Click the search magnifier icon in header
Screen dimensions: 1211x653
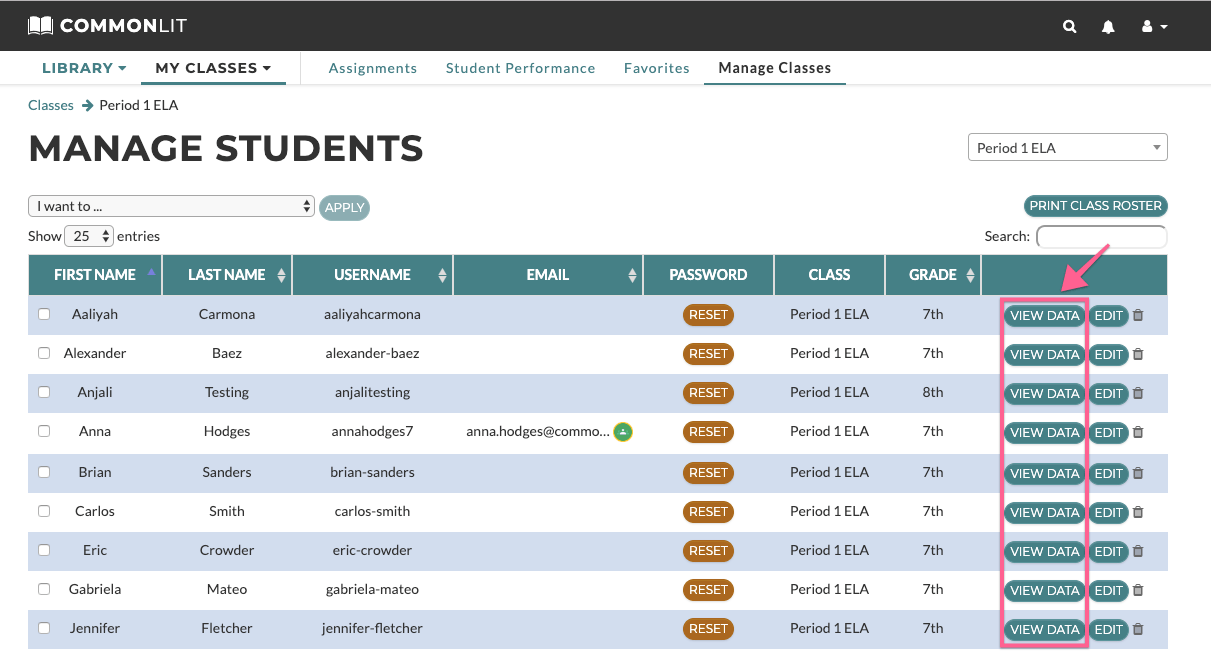coord(1070,27)
